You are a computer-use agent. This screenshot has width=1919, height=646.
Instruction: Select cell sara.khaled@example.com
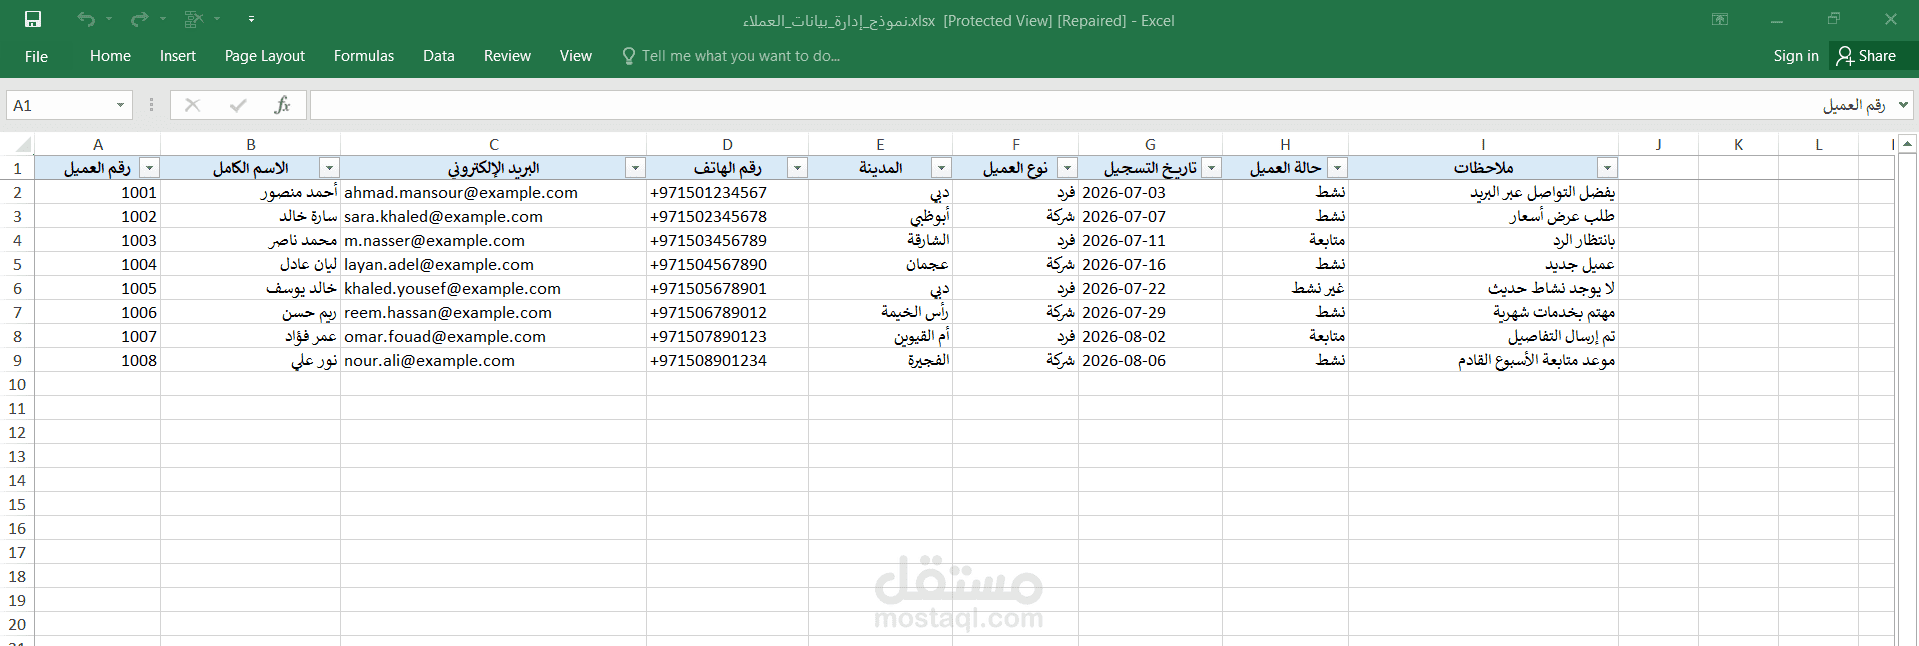pyautogui.click(x=494, y=216)
